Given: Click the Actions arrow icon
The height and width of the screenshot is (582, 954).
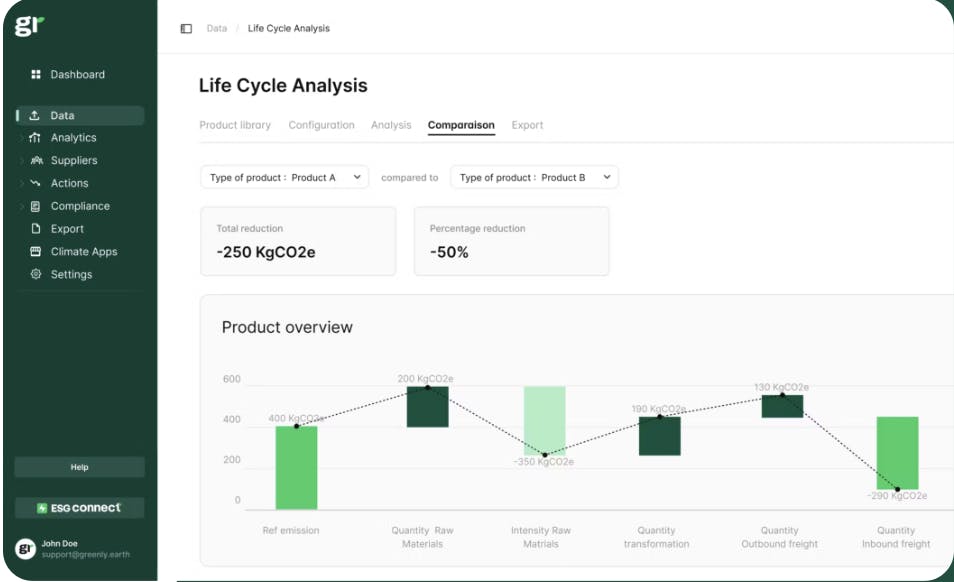Looking at the screenshot, I should [37, 182].
